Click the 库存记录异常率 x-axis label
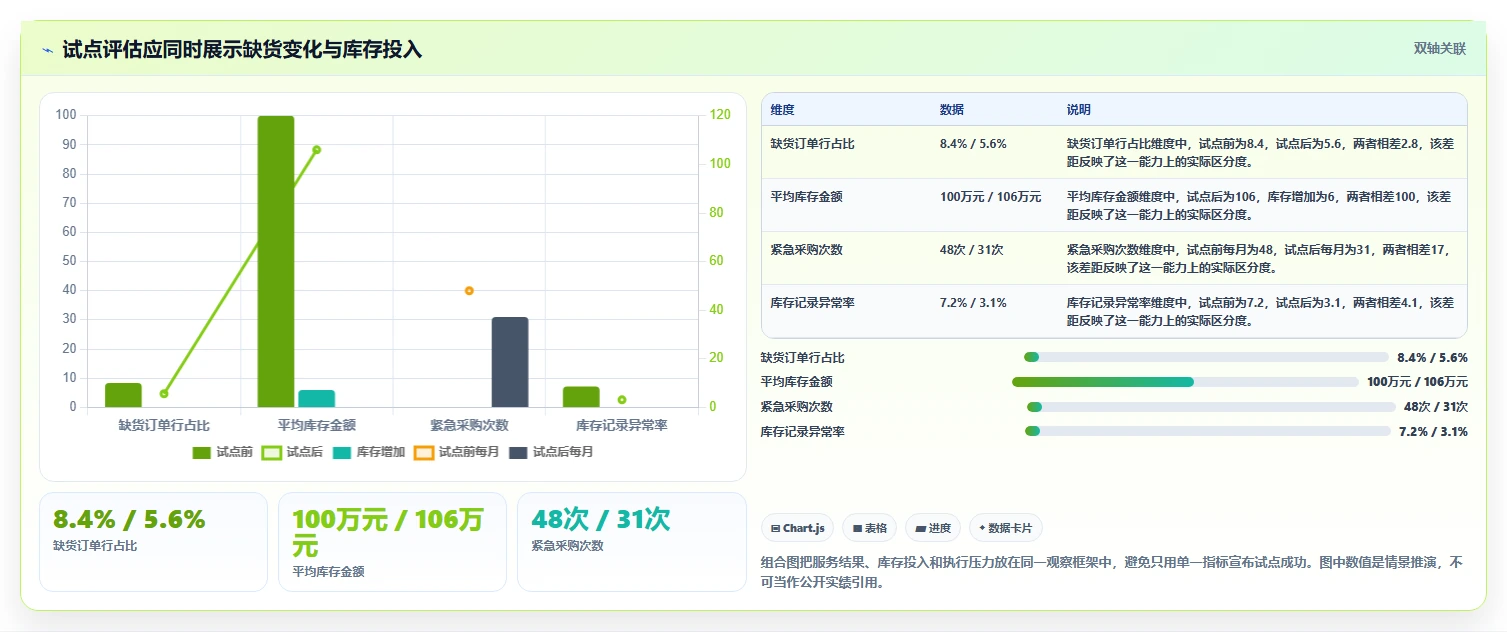This screenshot has width=1507, height=632. point(621,425)
